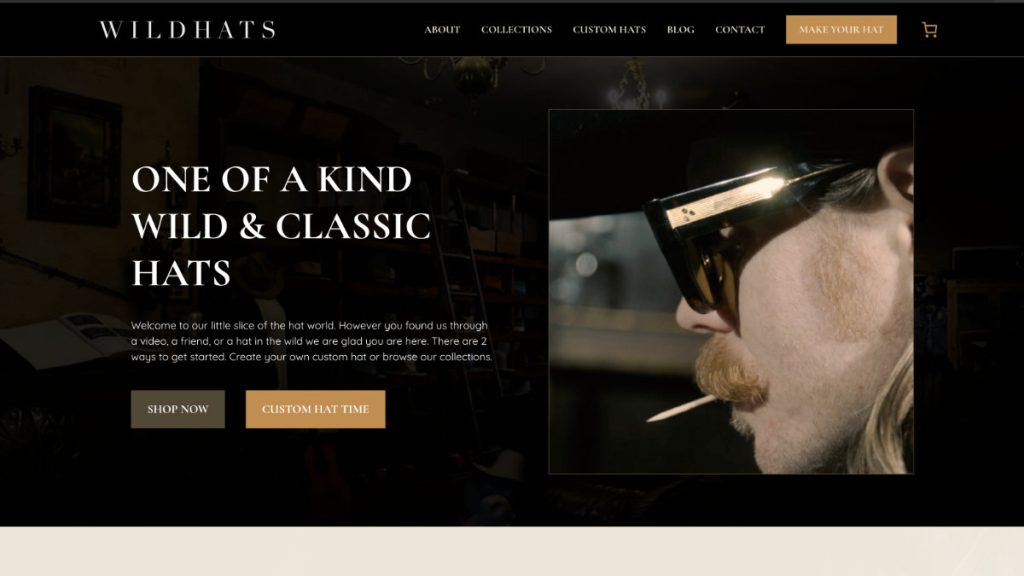This screenshot has height=576, width=1024.
Task: Click the beige section below the hero
Action: (512, 551)
